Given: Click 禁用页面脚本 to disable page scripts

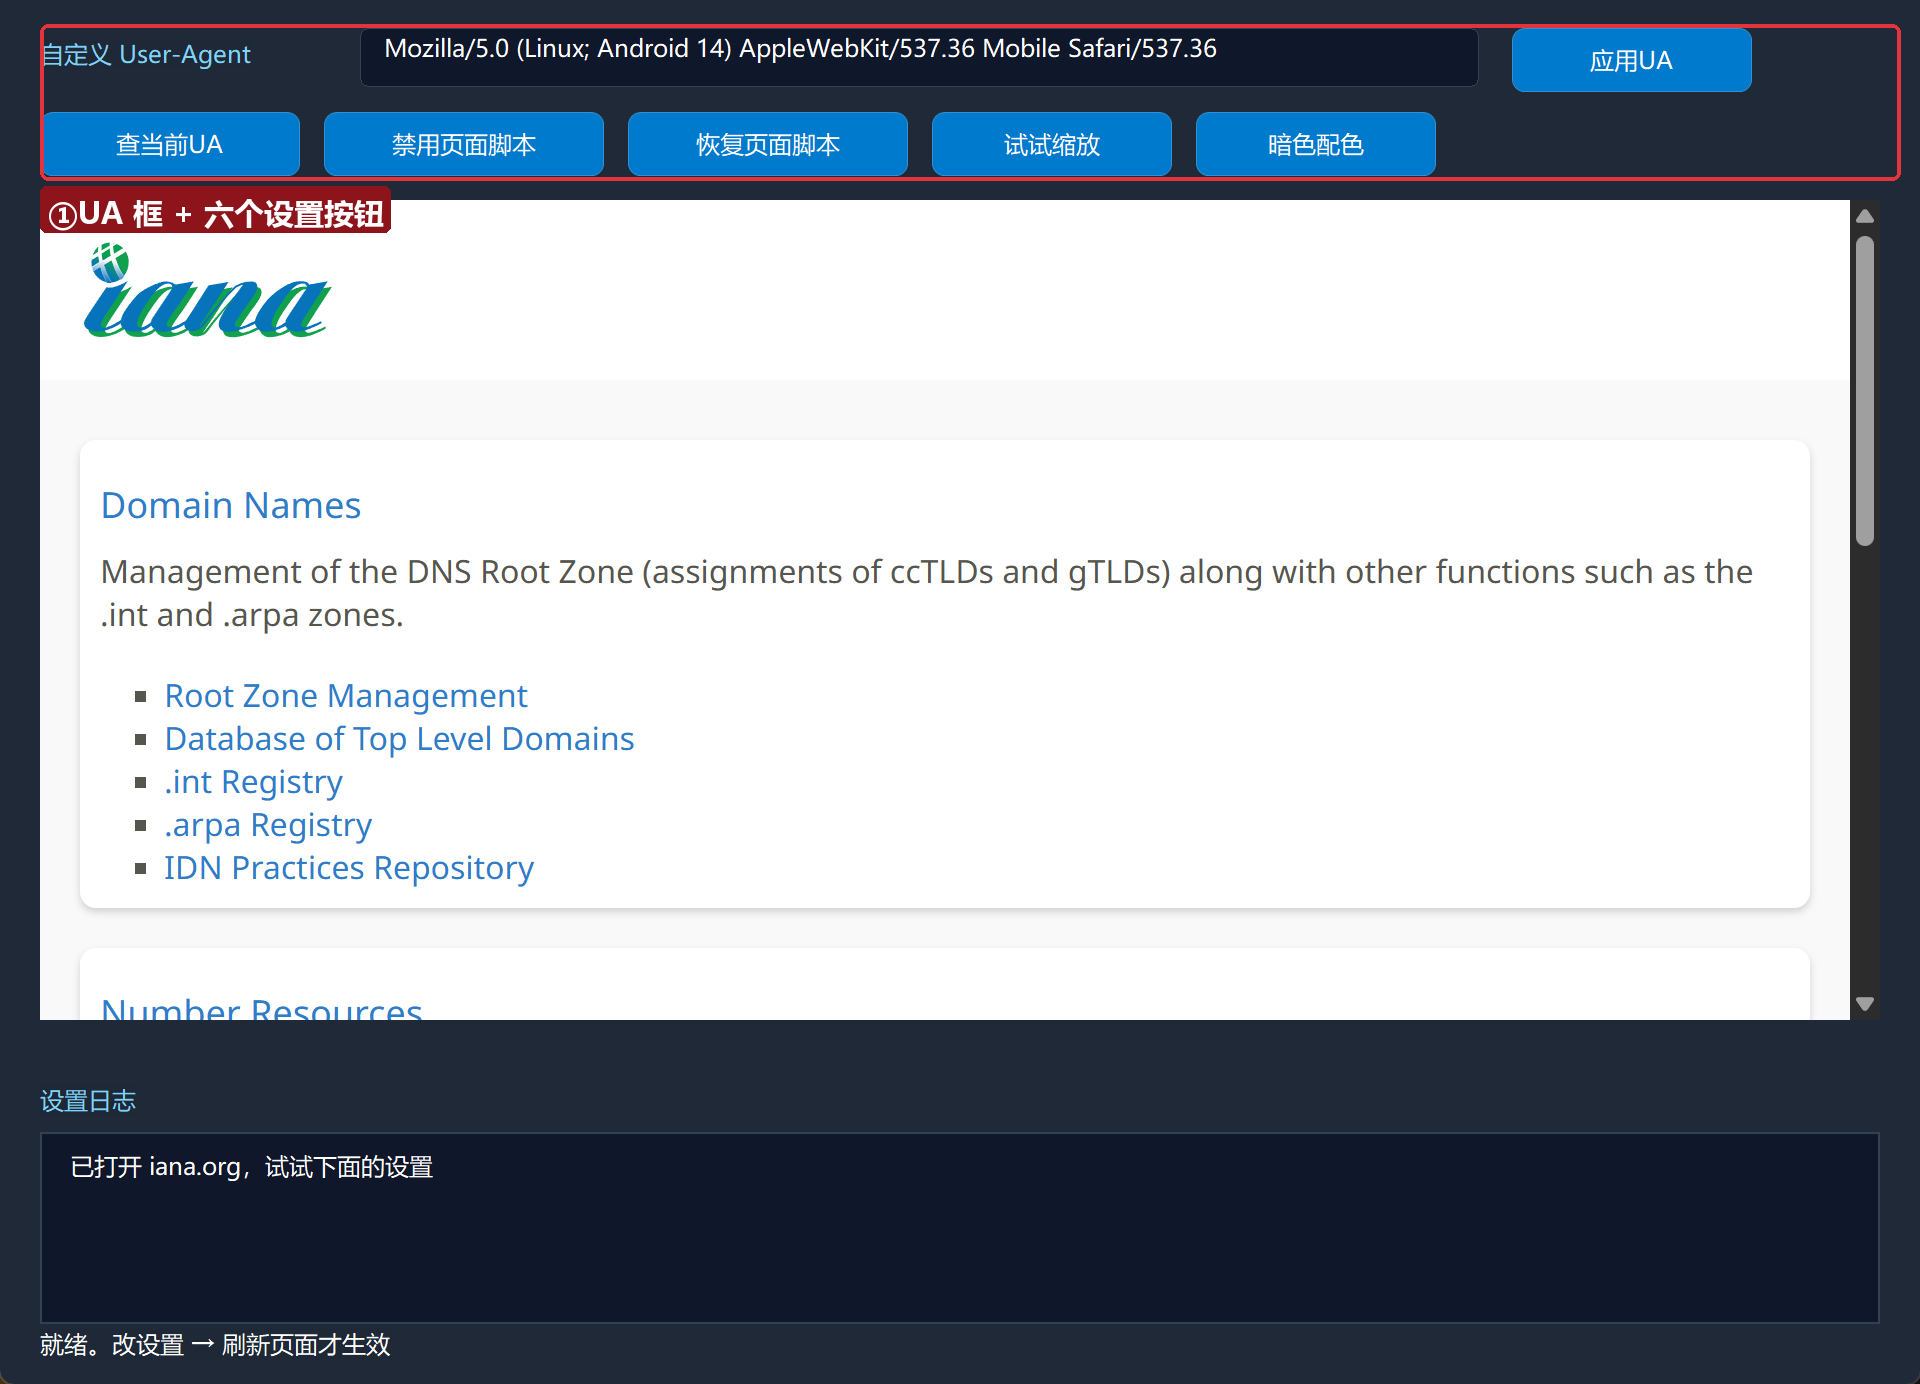Looking at the screenshot, I should click(464, 144).
